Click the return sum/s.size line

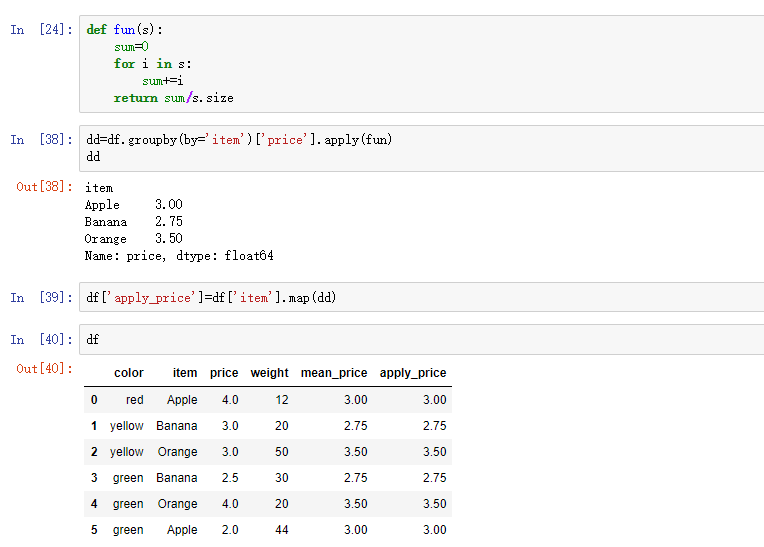coord(173,98)
